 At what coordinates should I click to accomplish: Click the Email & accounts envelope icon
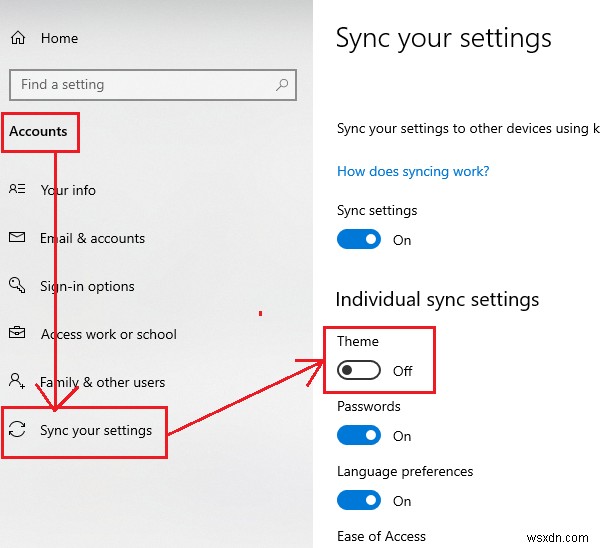17,237
